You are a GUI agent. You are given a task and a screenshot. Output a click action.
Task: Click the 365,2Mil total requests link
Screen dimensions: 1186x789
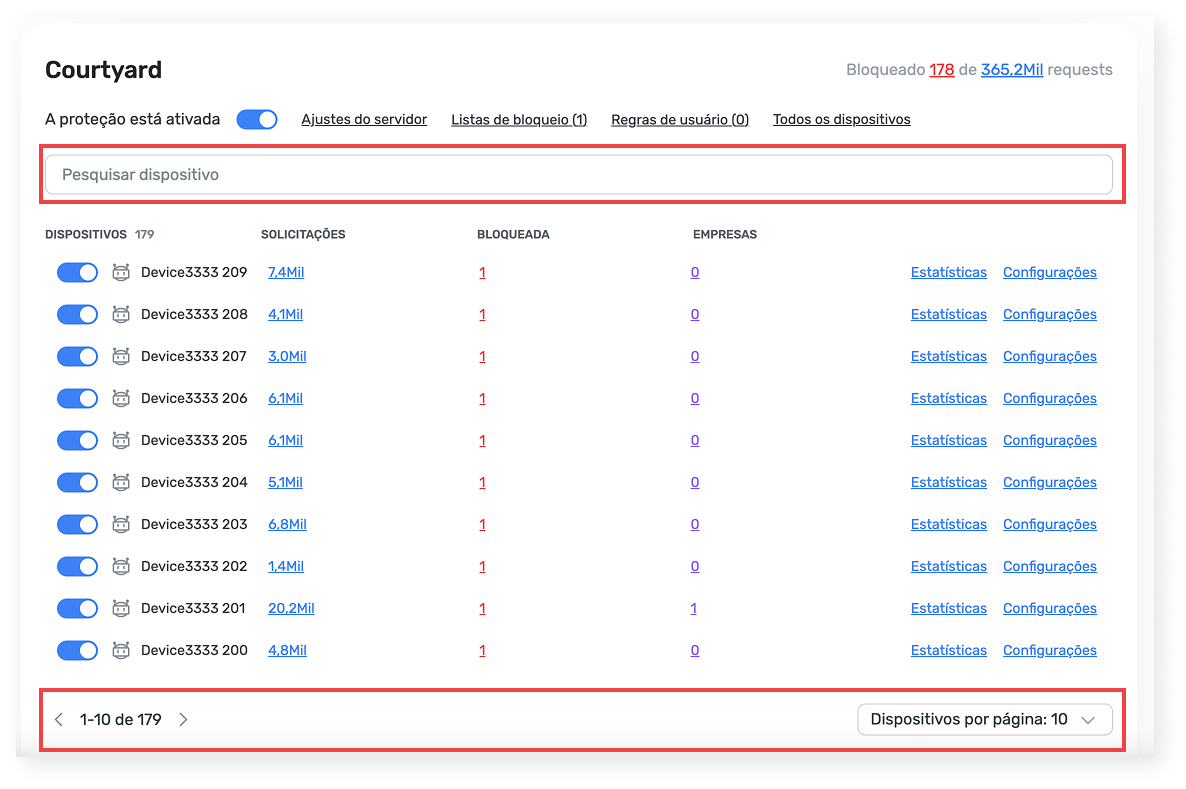(1012, 70)
